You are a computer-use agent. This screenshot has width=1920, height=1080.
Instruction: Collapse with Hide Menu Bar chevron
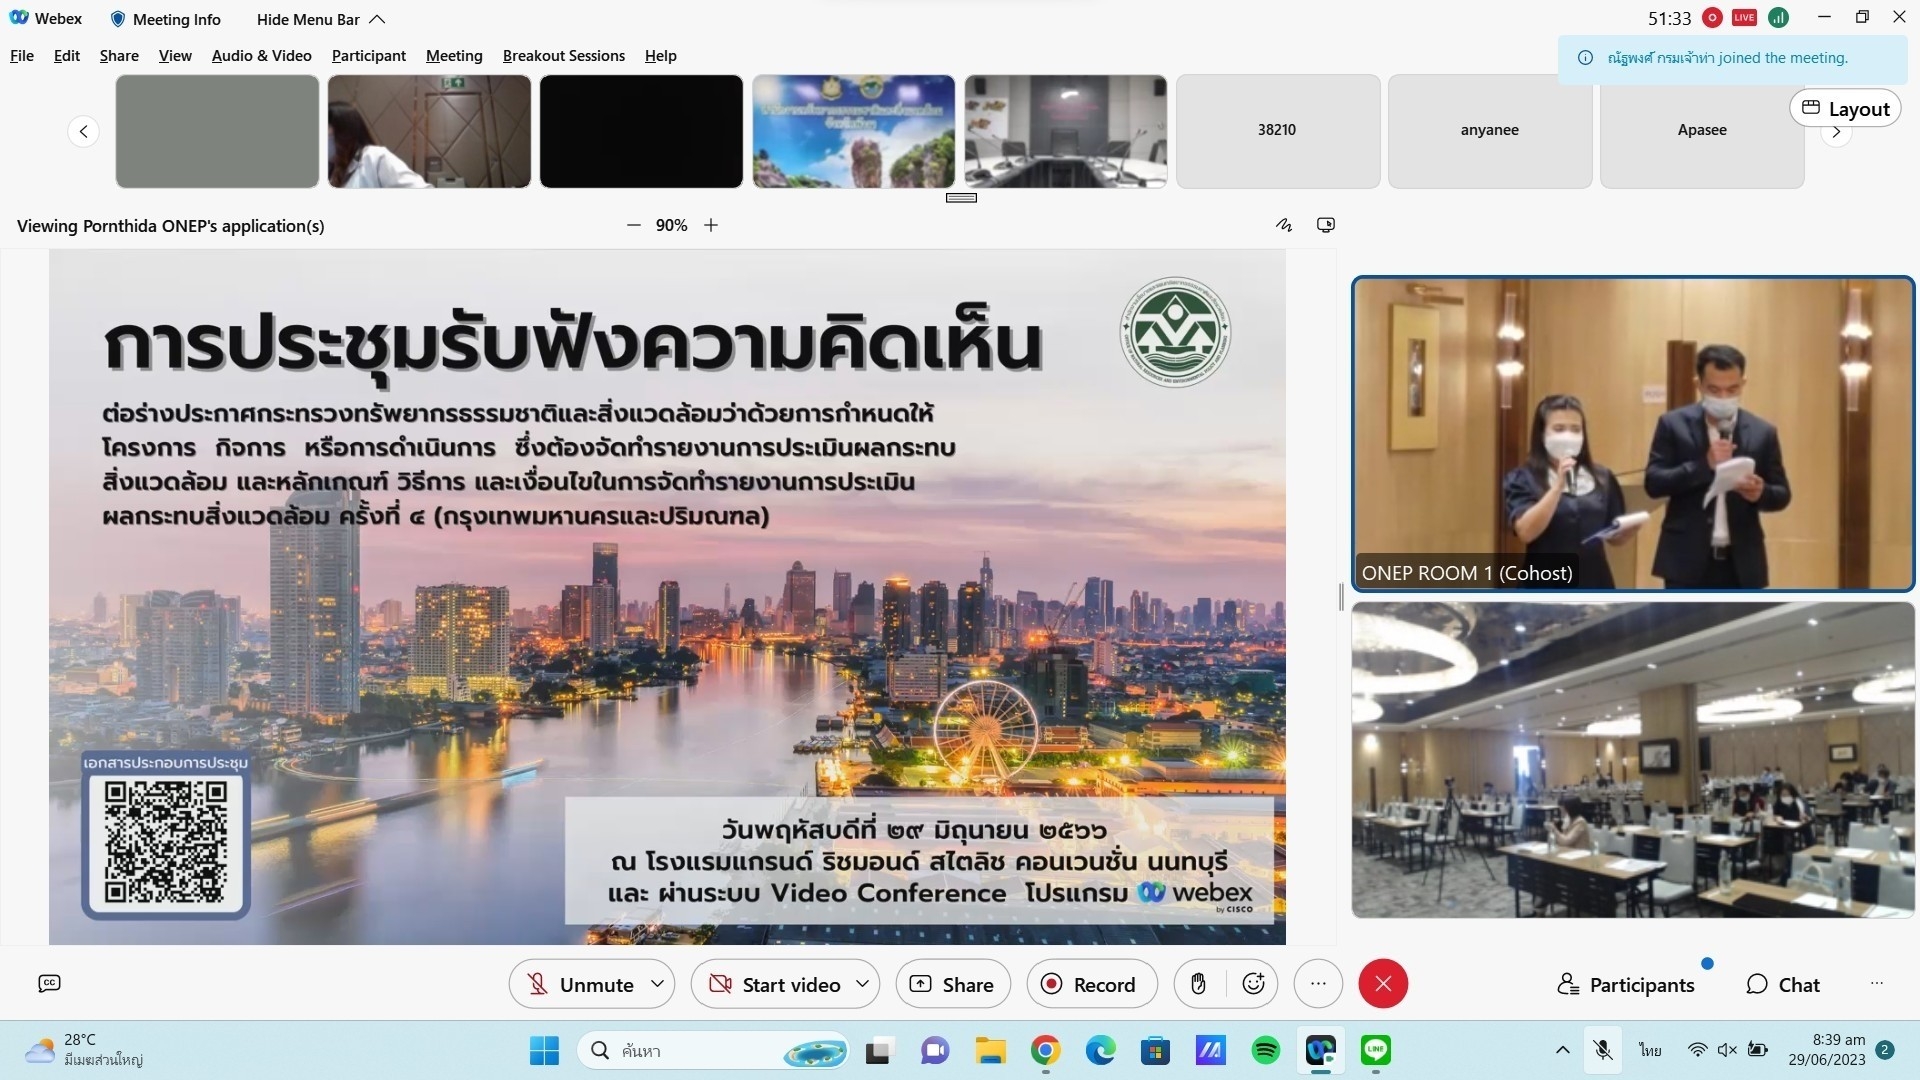point(377,19)
